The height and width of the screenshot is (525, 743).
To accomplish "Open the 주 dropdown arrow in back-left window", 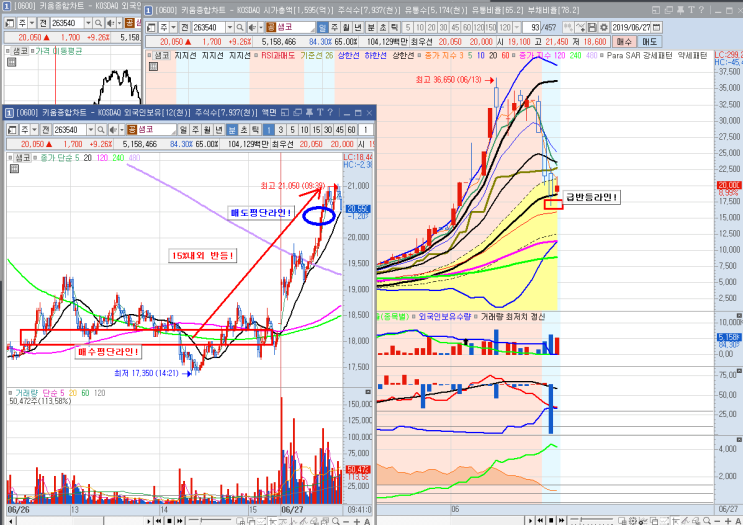I will coord(31,23).
